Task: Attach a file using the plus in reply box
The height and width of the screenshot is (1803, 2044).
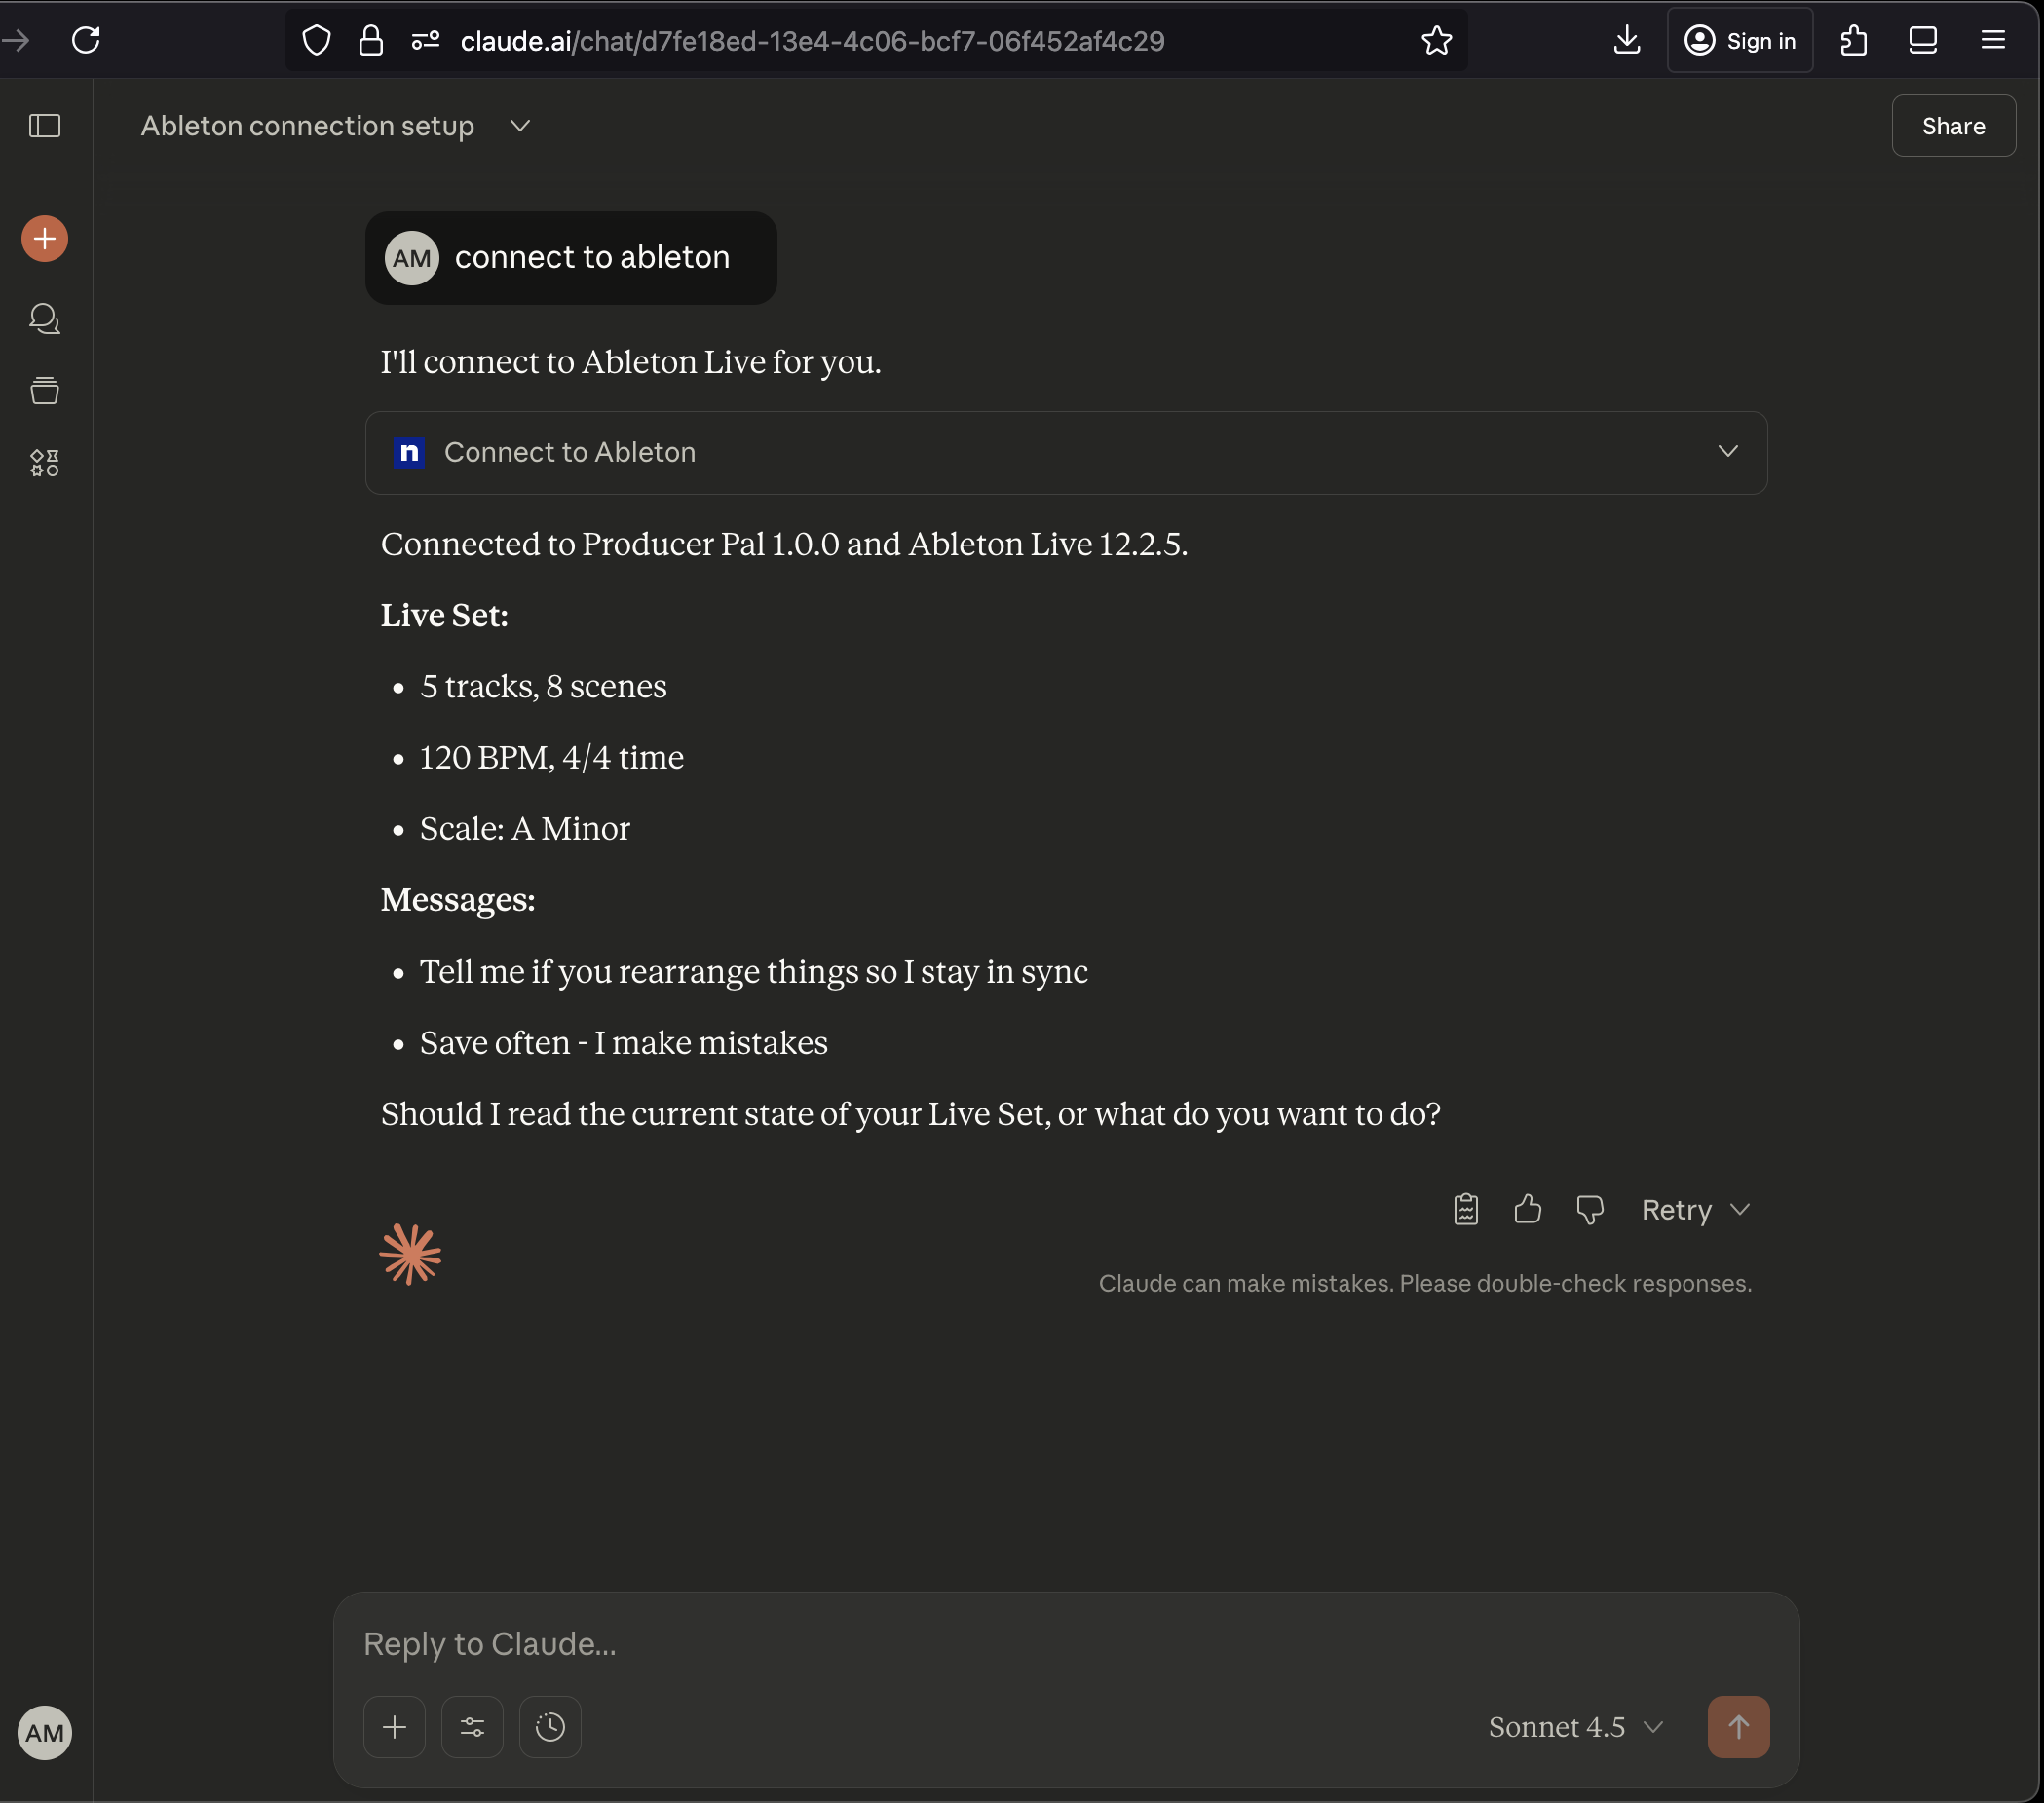Action: (394, 1726)
